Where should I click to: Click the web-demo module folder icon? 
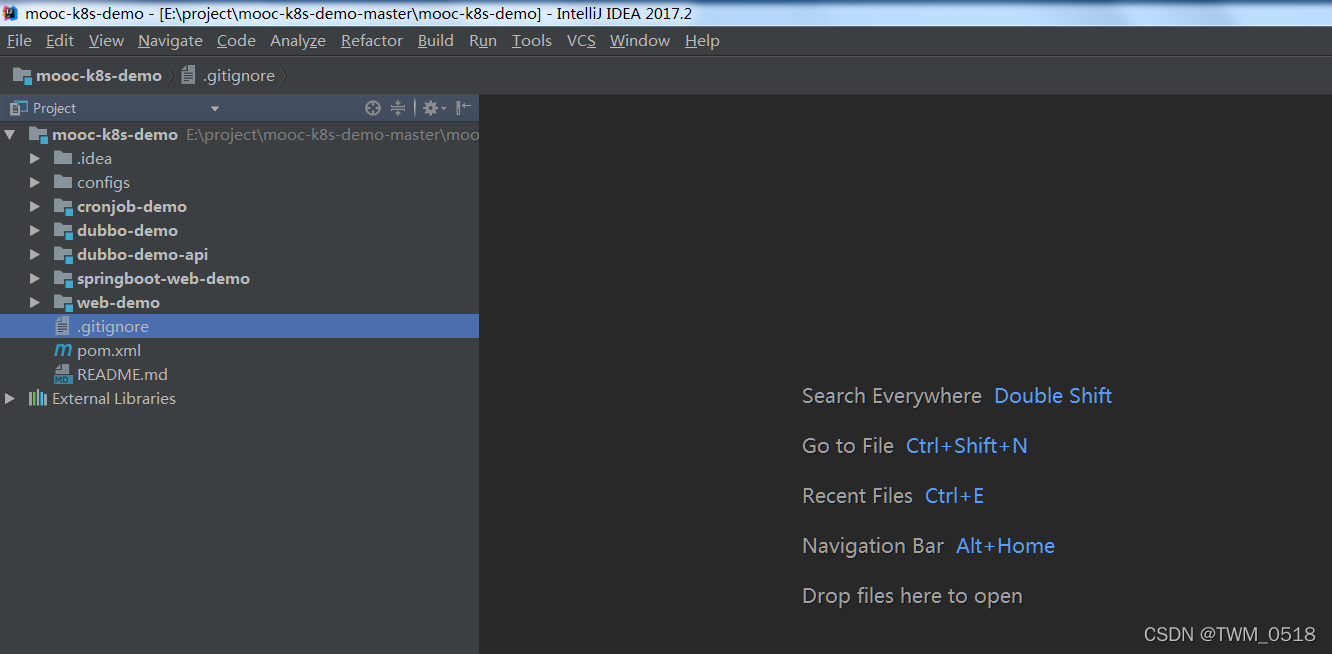coord(63,302)
